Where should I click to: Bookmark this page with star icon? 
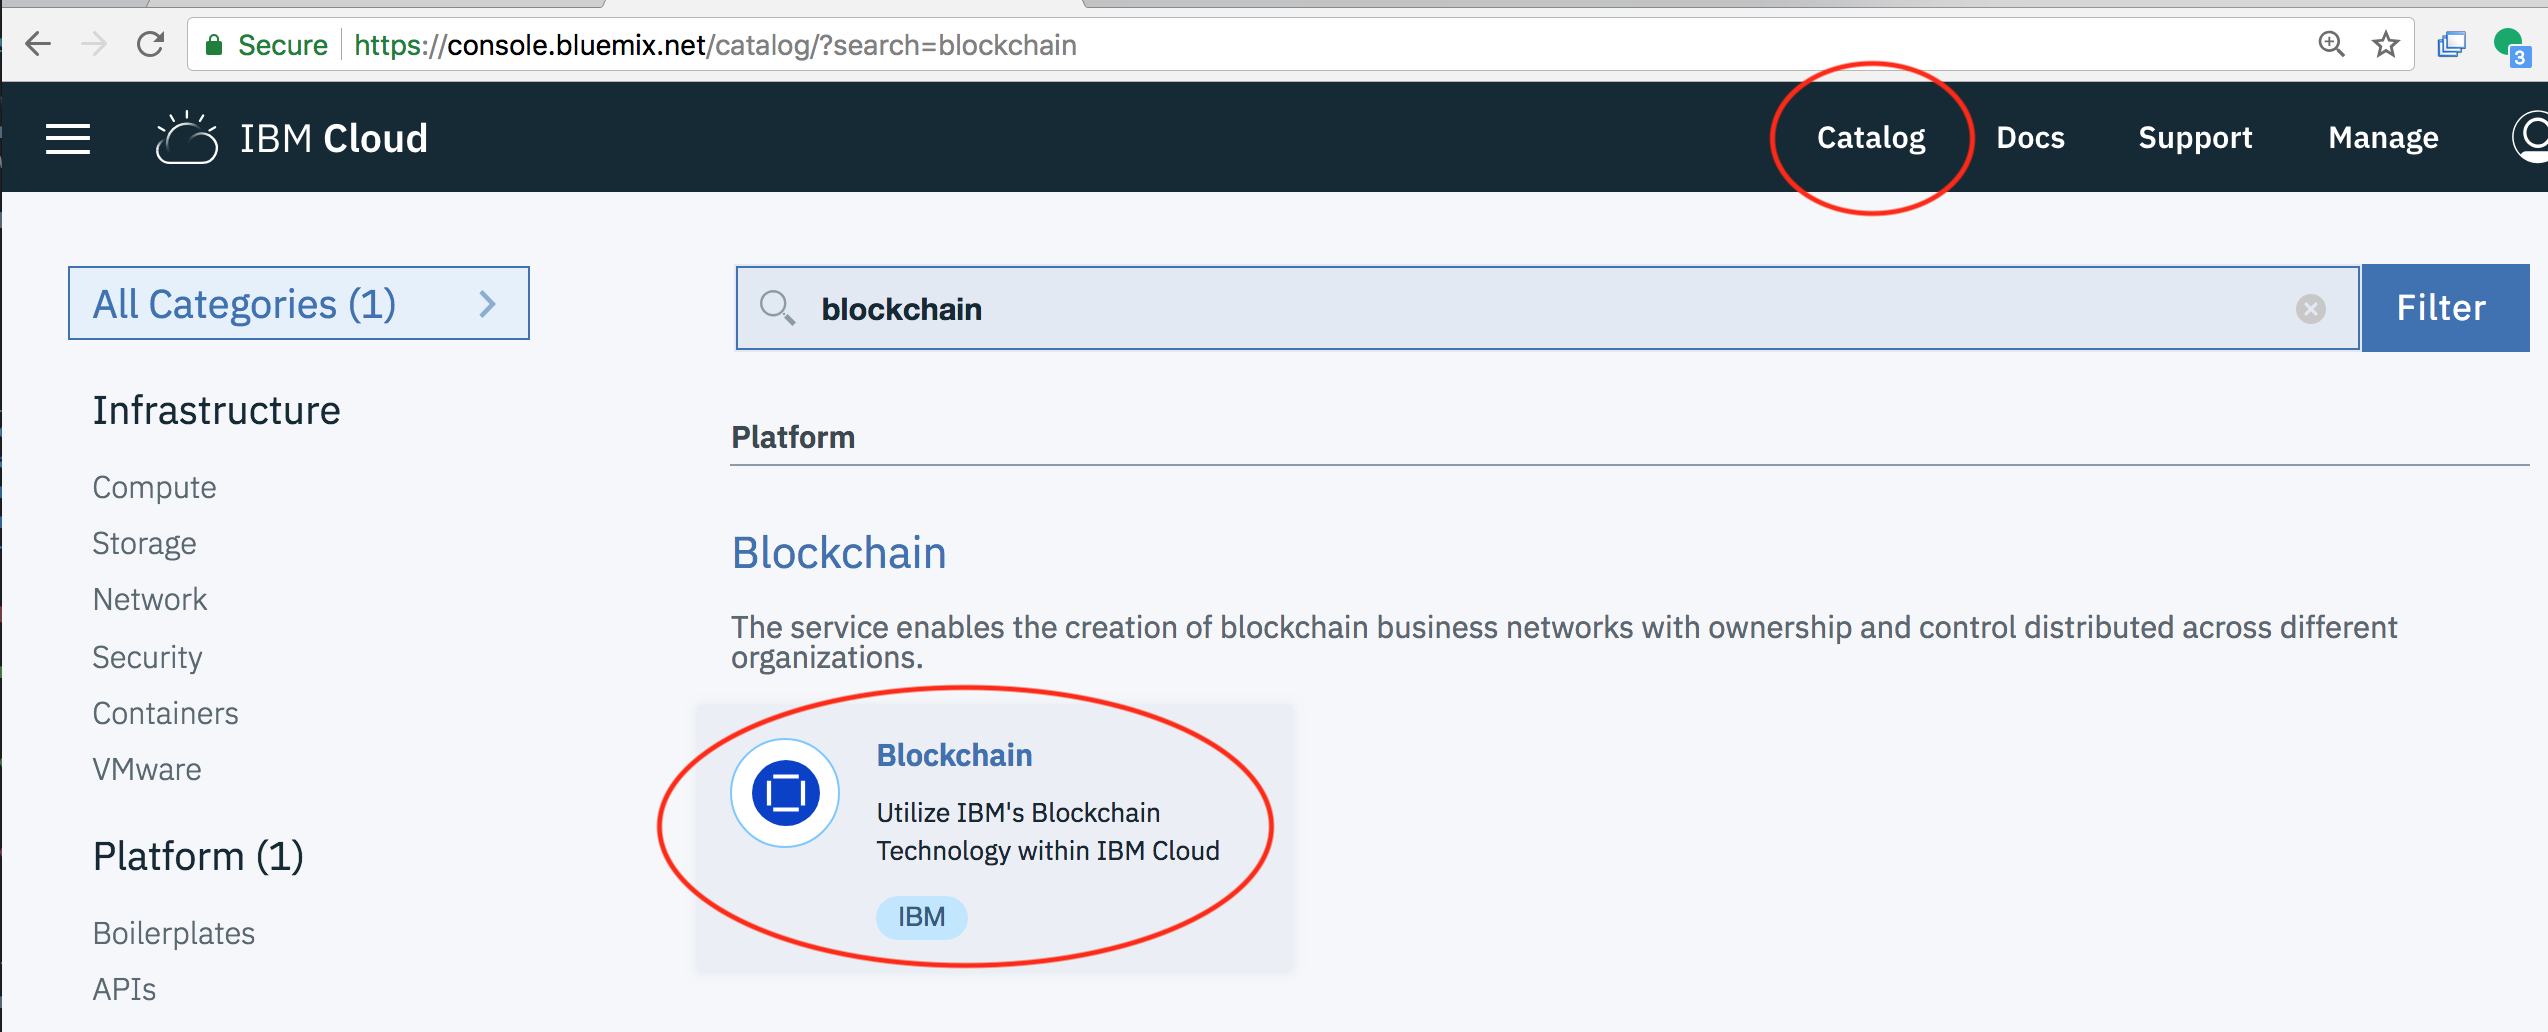coord(2386,44)
